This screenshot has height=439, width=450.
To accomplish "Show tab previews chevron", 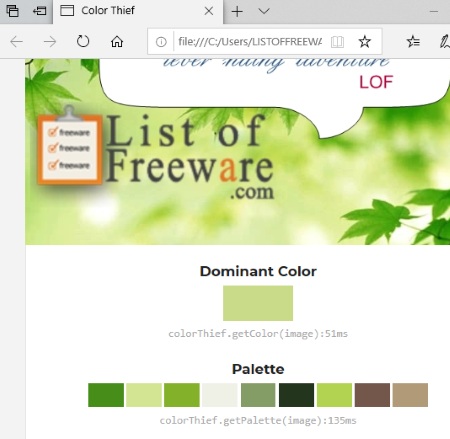I will coord(264,11).
